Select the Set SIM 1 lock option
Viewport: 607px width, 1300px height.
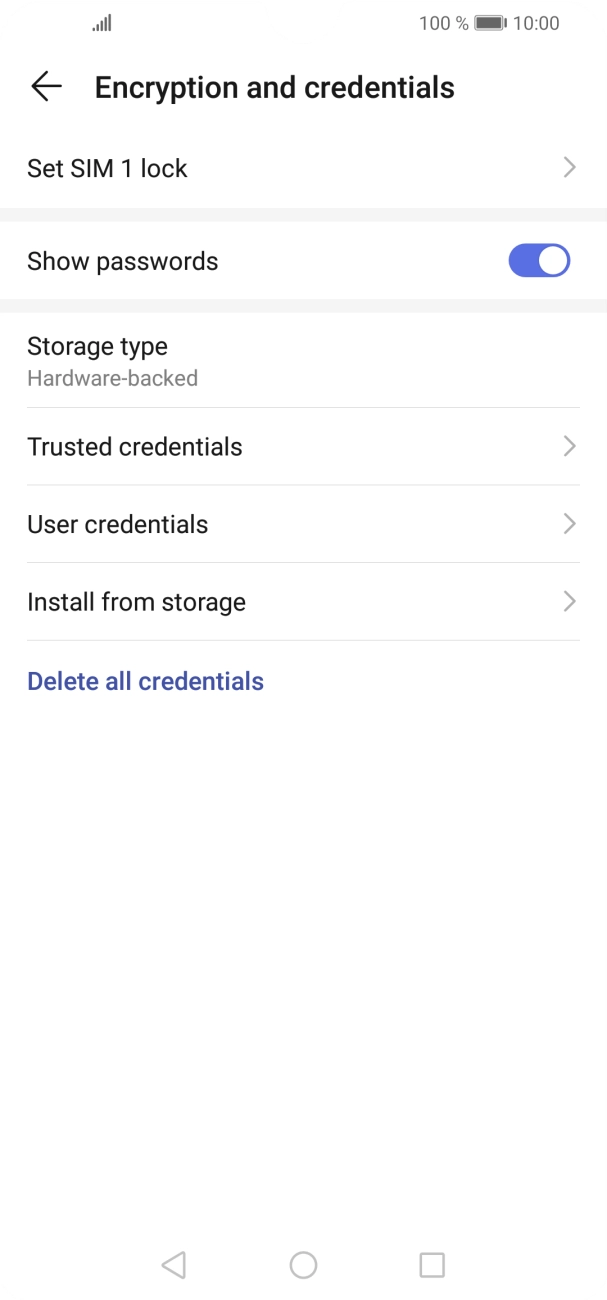(108, 168)
